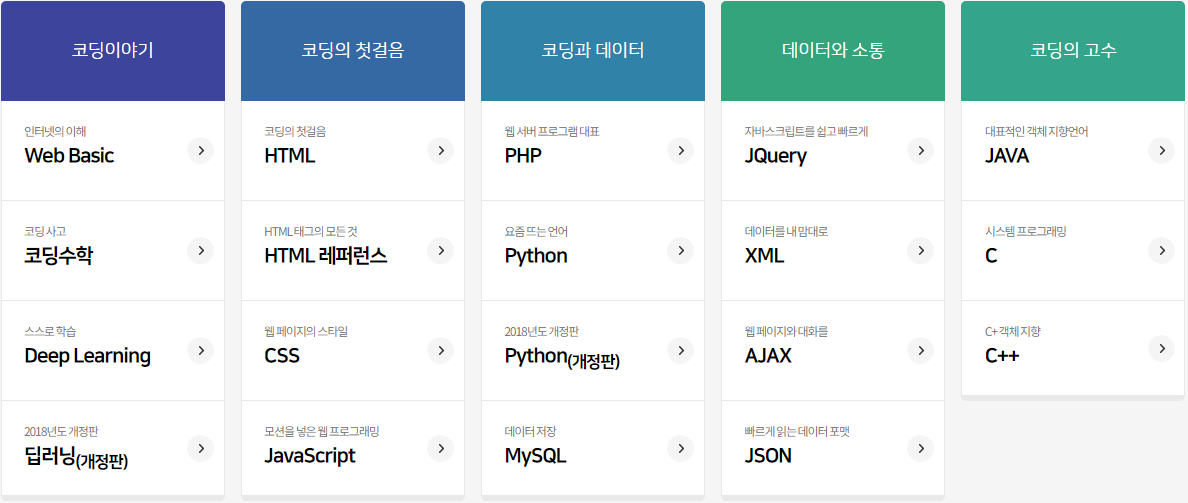1188x503 pixels.
Task: Open Python(개정판) using its arrow icon
Action: click(680, 350)
